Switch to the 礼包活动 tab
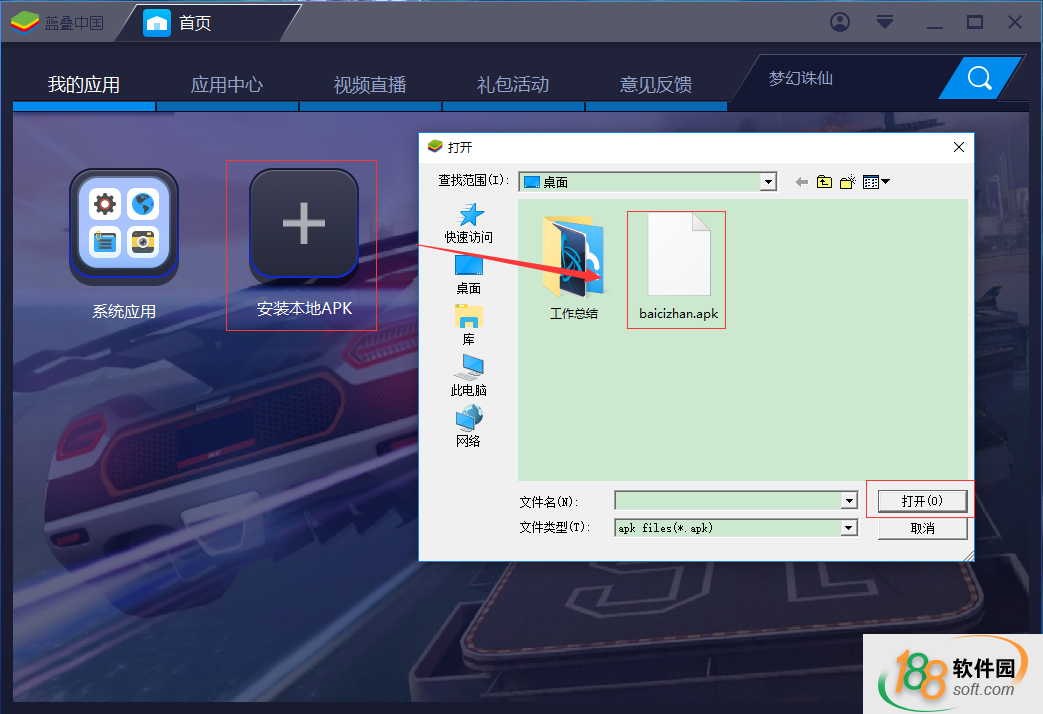Screen dimensions: 1043x714 point(513,85)
